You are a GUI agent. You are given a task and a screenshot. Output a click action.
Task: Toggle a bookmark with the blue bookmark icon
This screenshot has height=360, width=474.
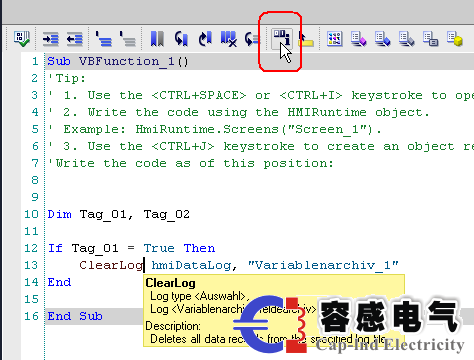tap(157, 39)
